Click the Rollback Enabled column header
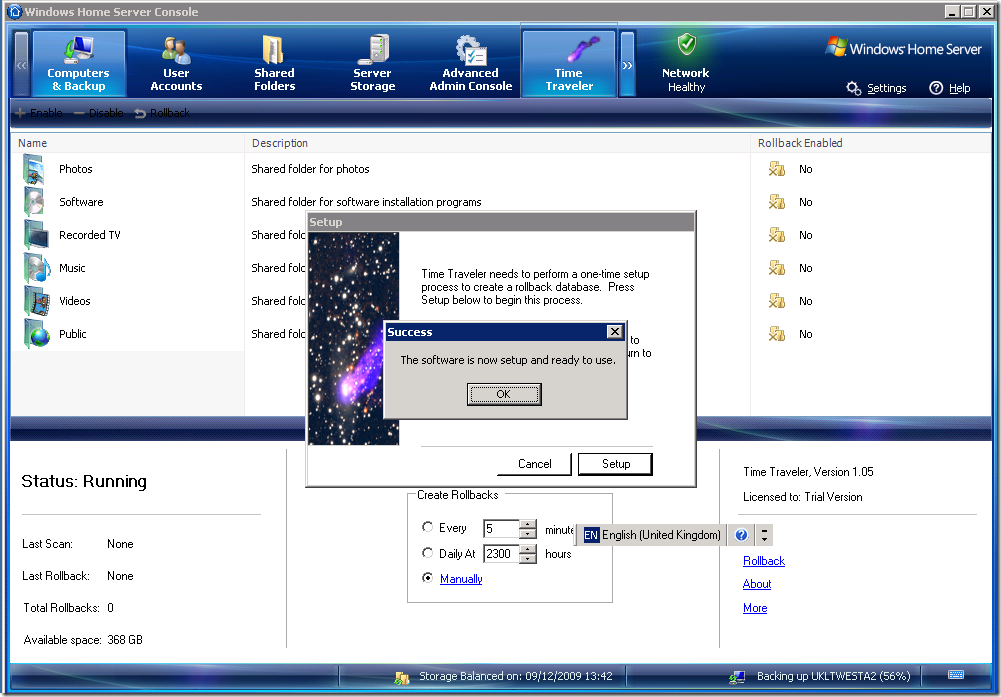The width and height of the screenshot is (1001, 697). click(871, 143)
